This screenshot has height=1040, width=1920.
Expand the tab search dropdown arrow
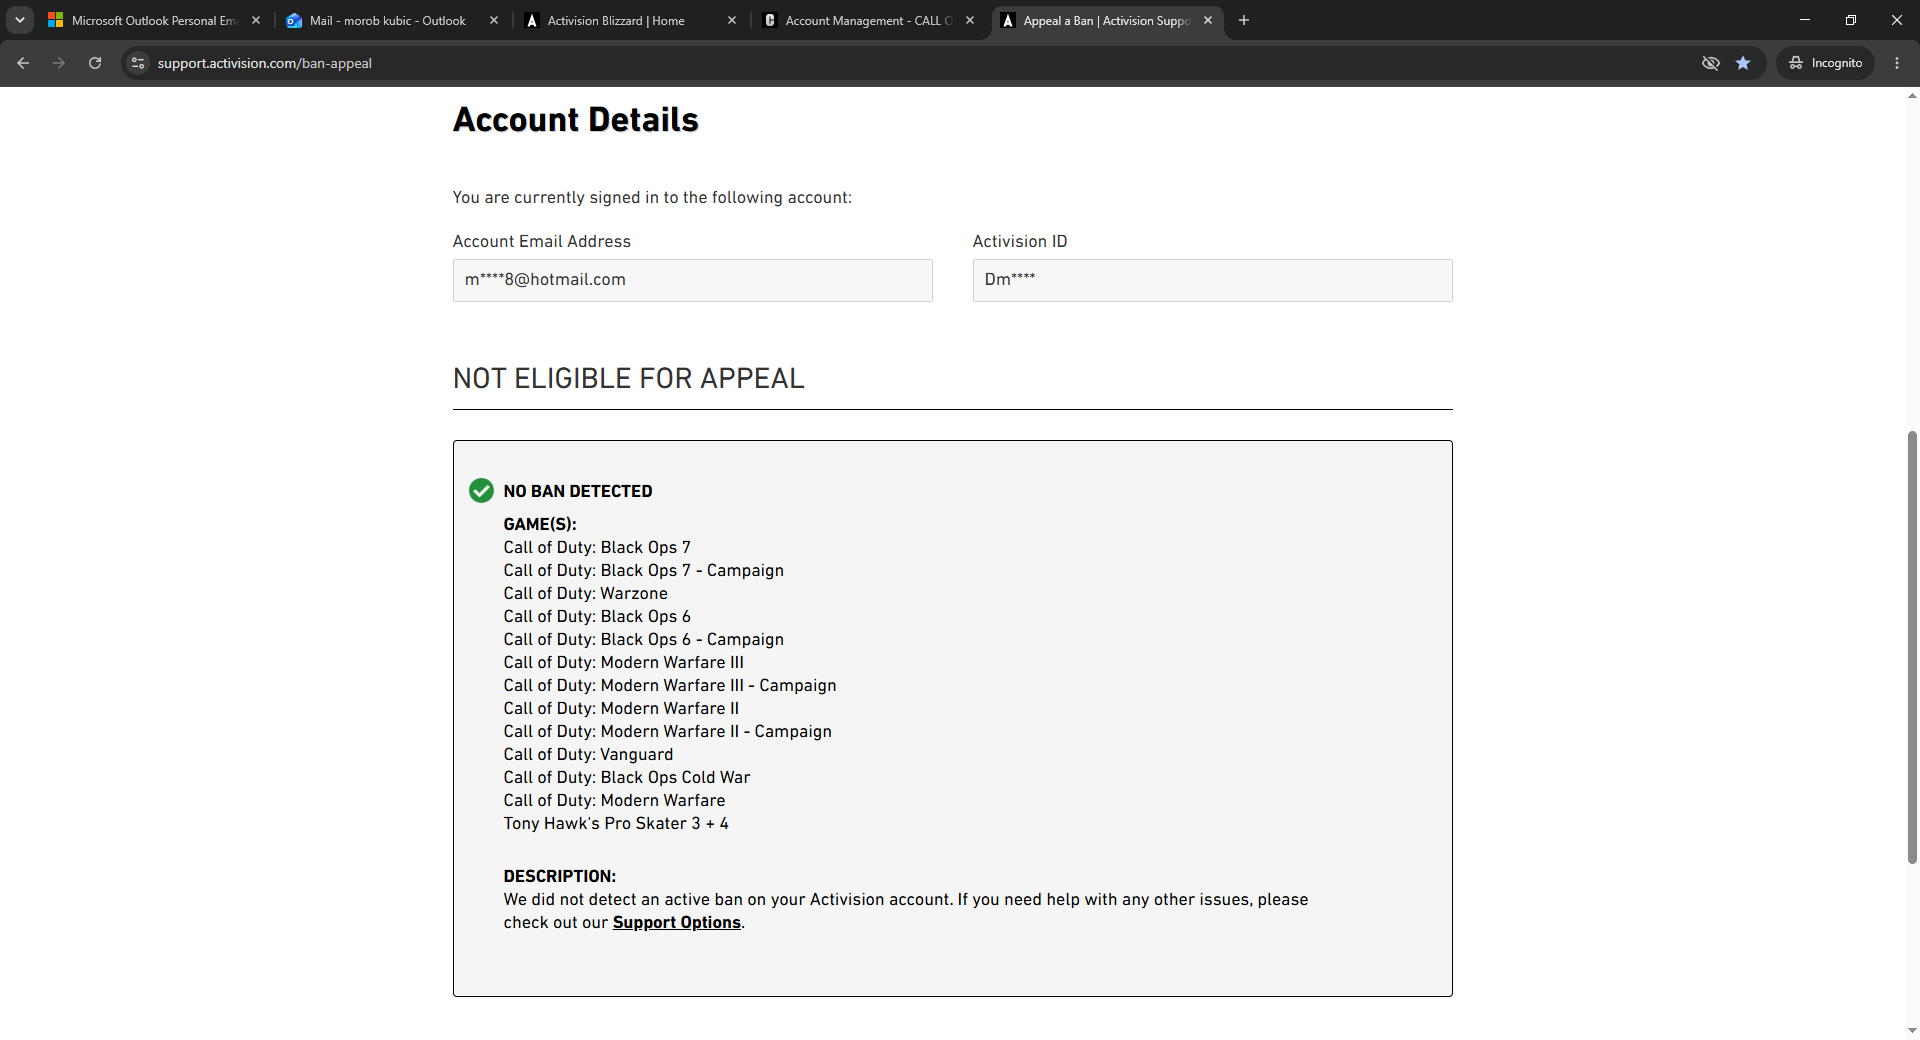[x=20, y=20]
